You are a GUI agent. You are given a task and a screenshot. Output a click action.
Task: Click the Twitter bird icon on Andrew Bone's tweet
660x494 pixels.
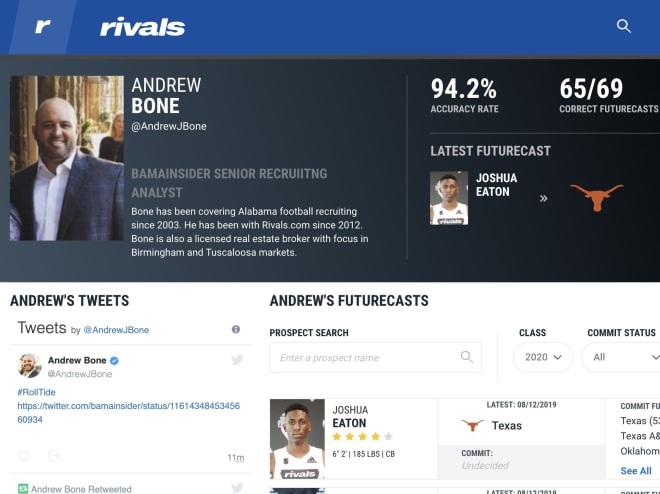point(237,360)
